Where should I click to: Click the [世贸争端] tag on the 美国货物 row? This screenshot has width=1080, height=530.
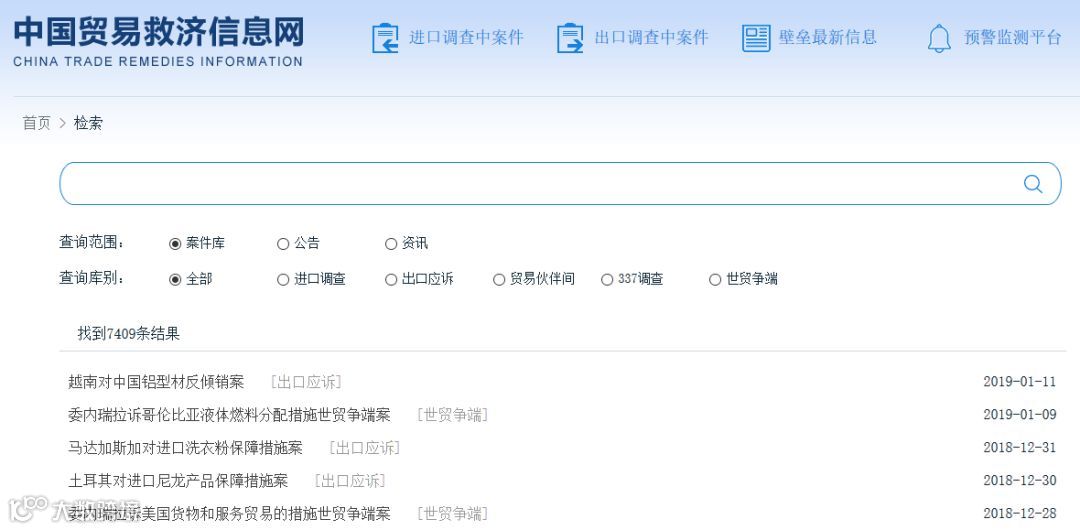pos(453,514)
